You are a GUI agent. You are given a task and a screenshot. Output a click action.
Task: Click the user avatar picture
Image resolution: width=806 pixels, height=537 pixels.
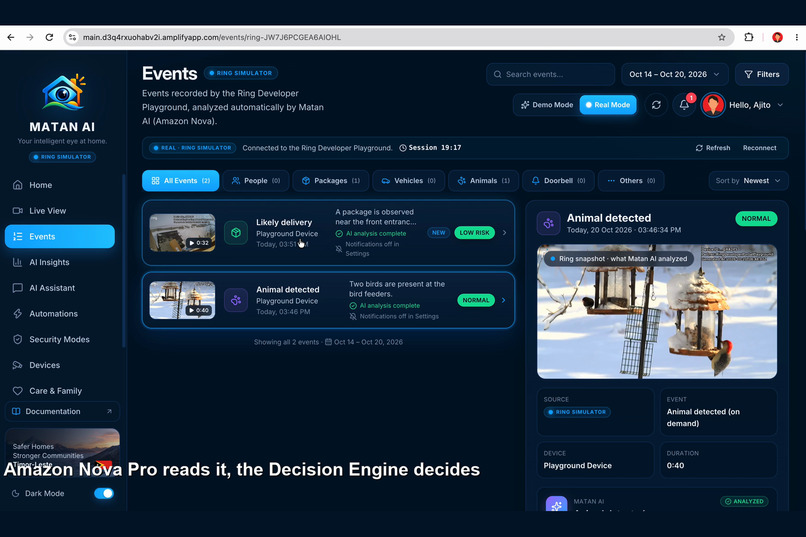tap(713, 105)
